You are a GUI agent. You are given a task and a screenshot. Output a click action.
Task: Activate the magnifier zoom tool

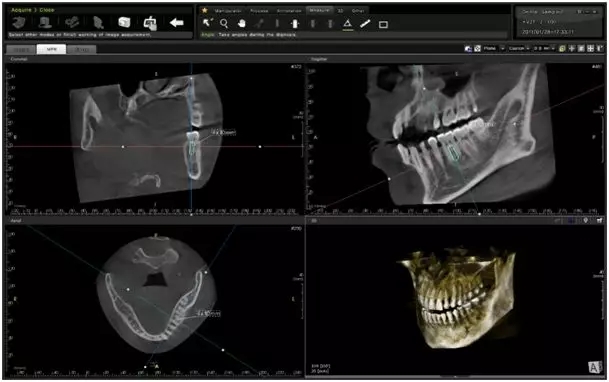coord(224,24)
